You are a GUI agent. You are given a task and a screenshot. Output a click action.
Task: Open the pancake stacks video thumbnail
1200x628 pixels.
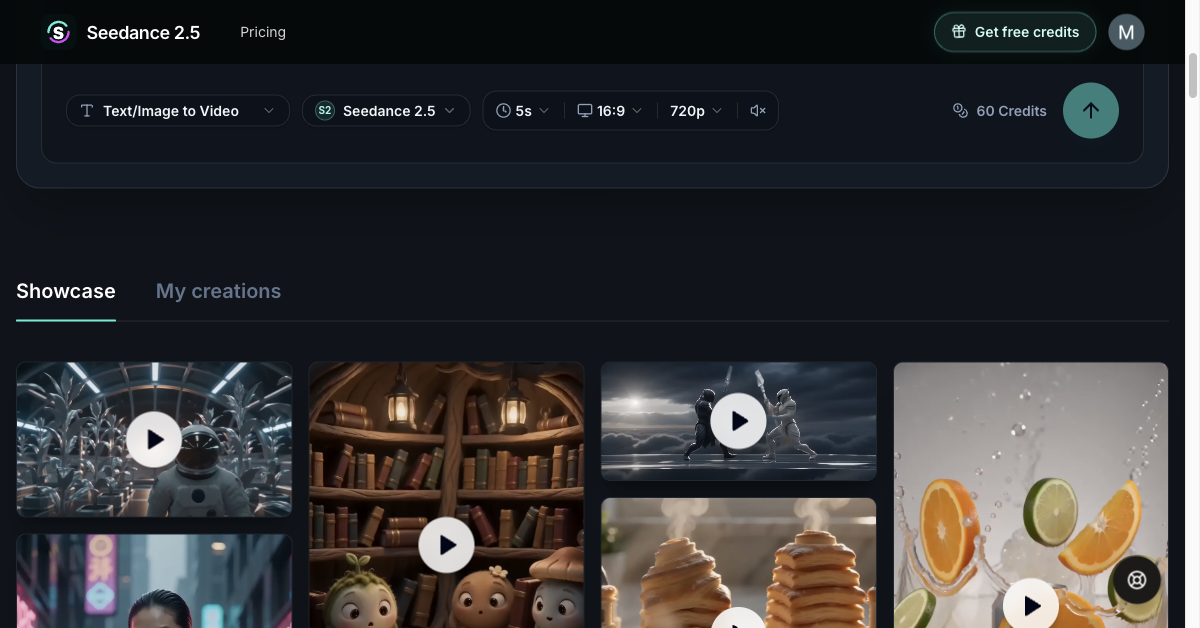738,563
